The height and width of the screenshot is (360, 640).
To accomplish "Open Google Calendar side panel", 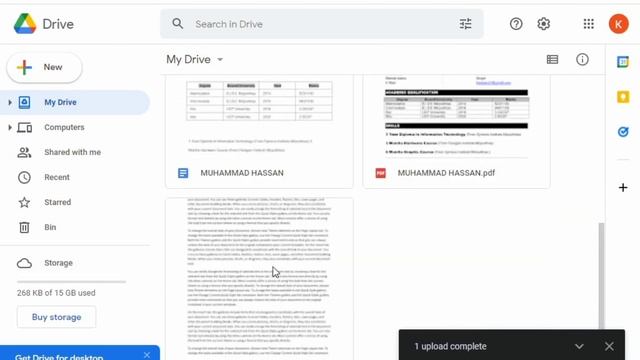I will (x=623, y=62).
